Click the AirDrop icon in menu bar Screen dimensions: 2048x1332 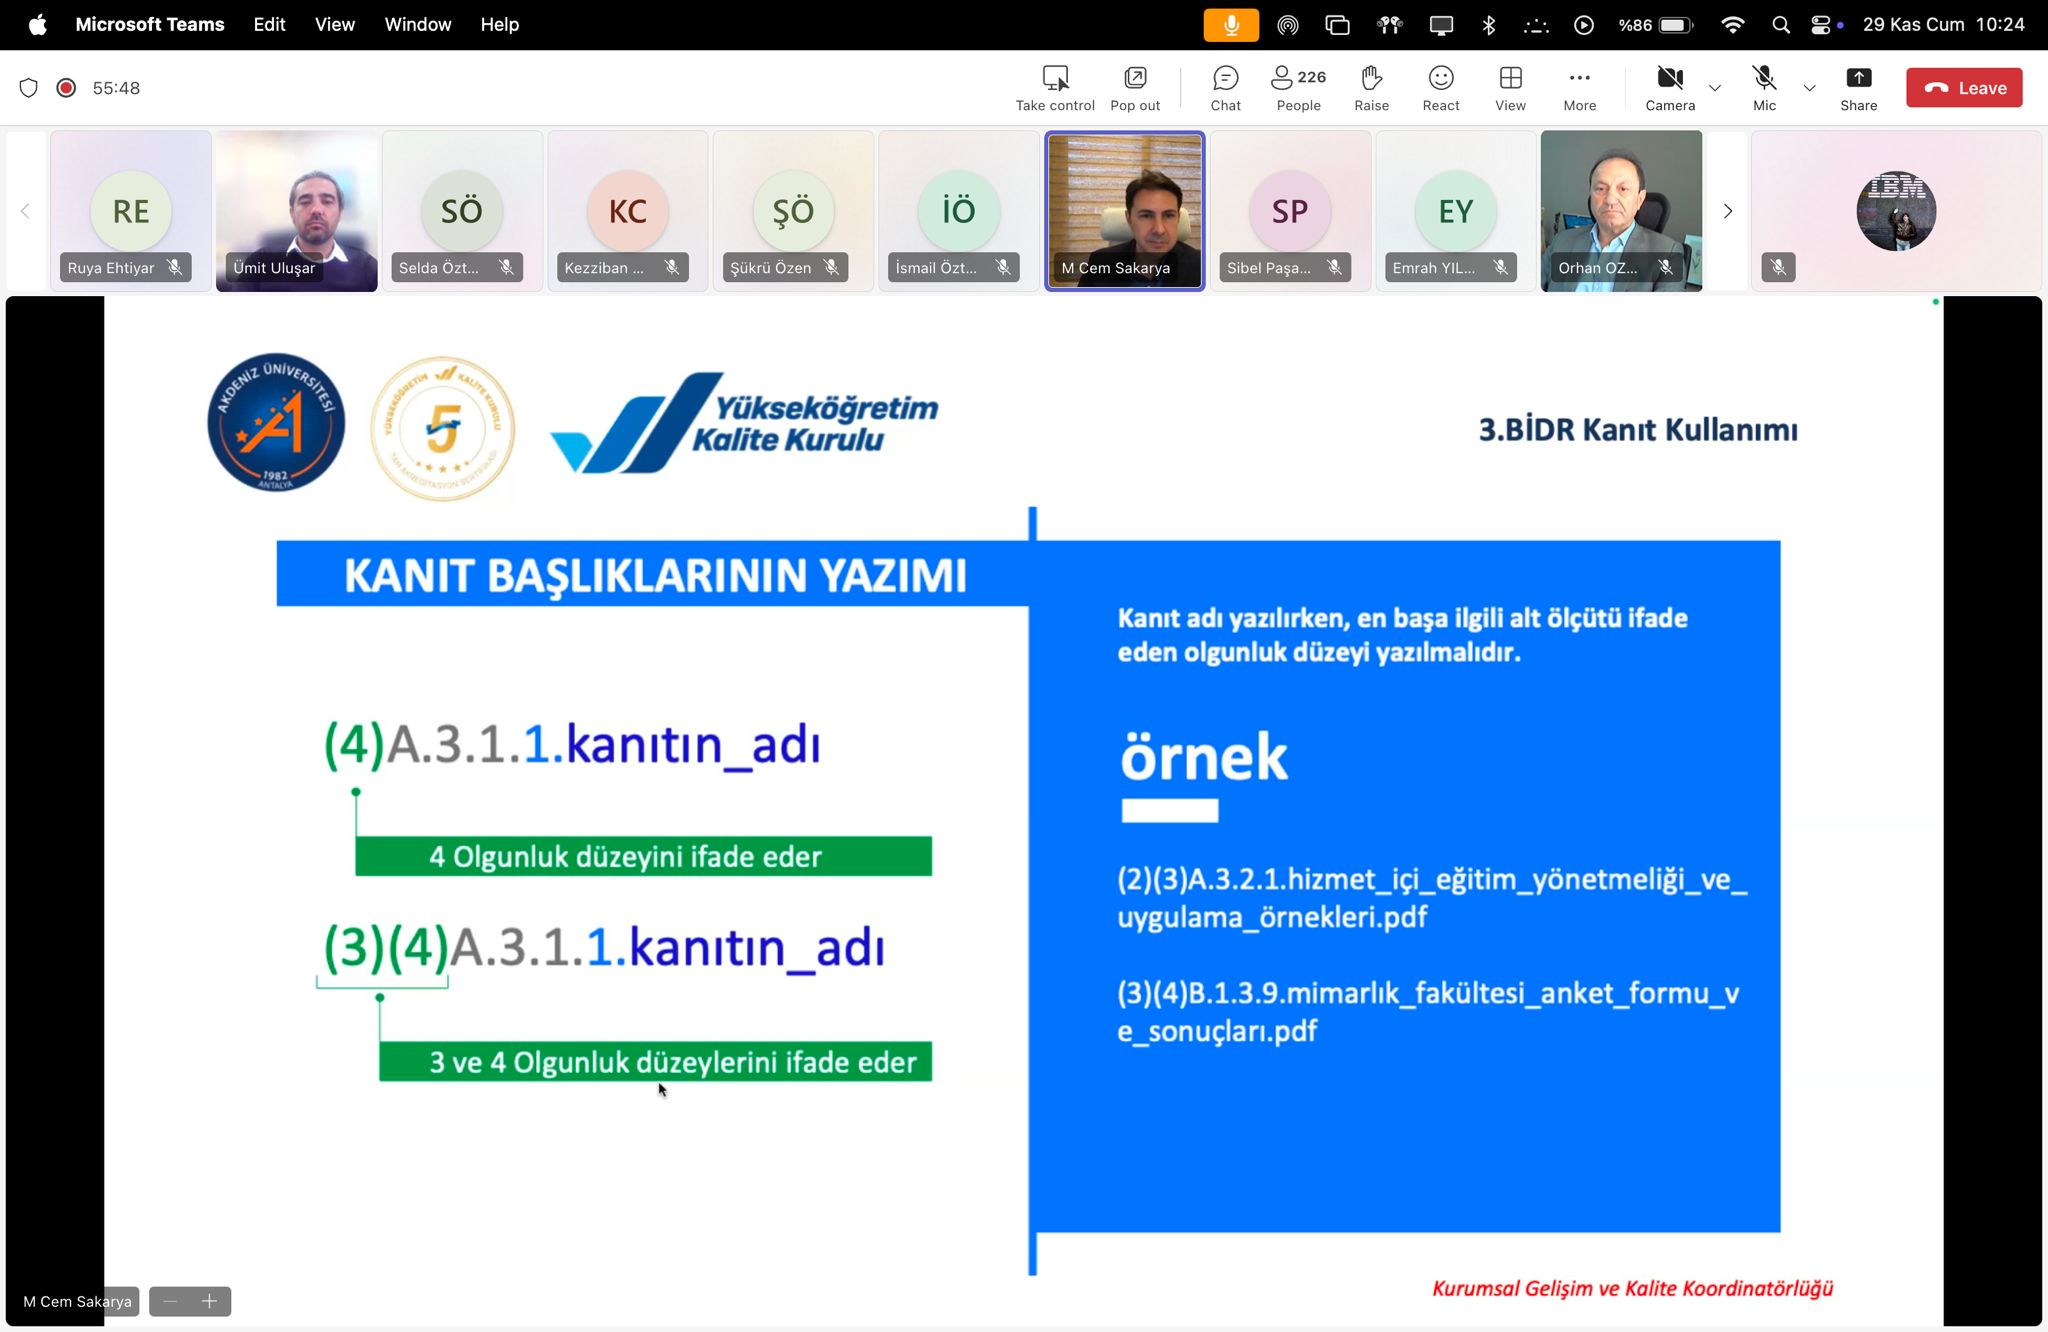(1288, 25)
